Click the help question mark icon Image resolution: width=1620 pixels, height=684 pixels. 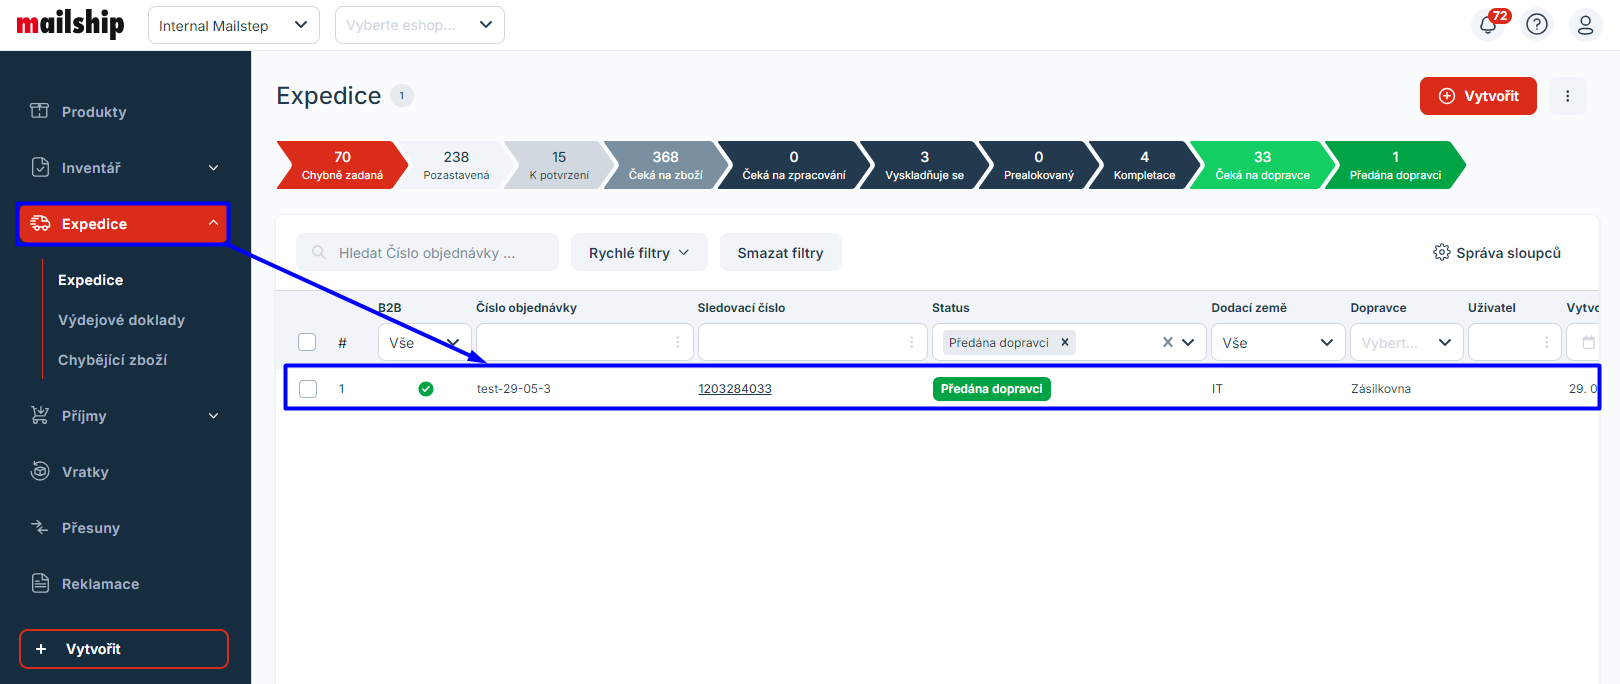tap(1537, 25)
